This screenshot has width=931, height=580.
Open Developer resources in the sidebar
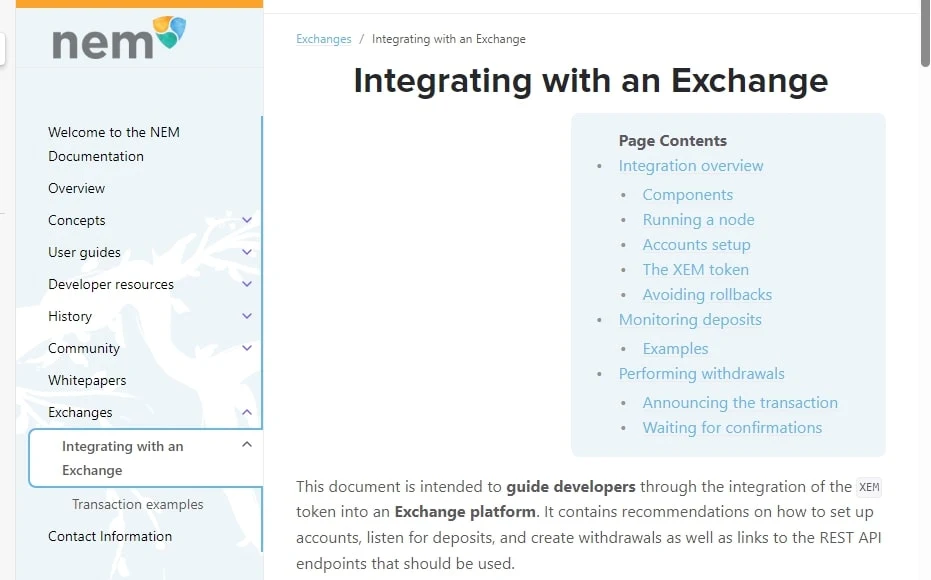click(x=111, y=284)
